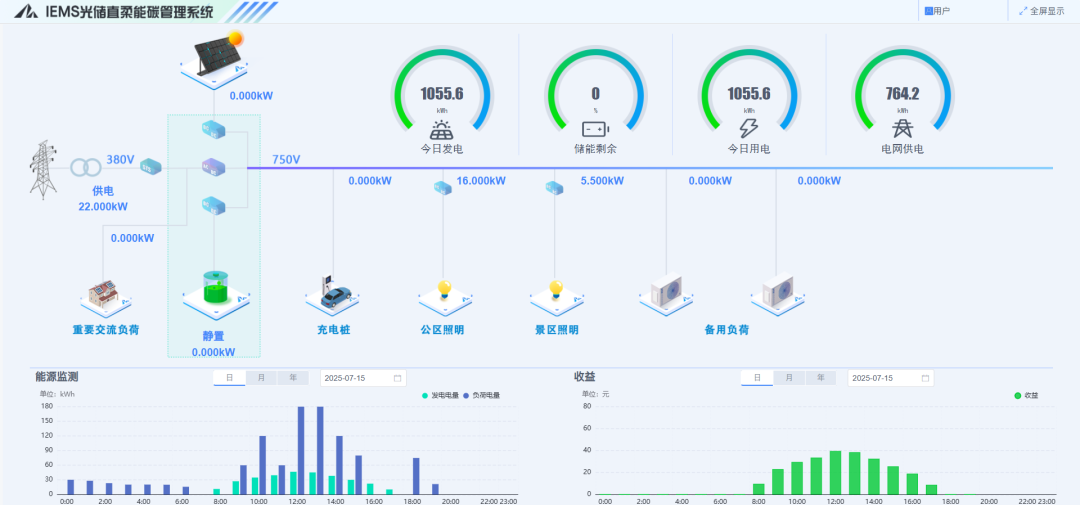Open the 能源监测 date picker
Viewport: 1080px width, 505px height.
tap(362, 378)
